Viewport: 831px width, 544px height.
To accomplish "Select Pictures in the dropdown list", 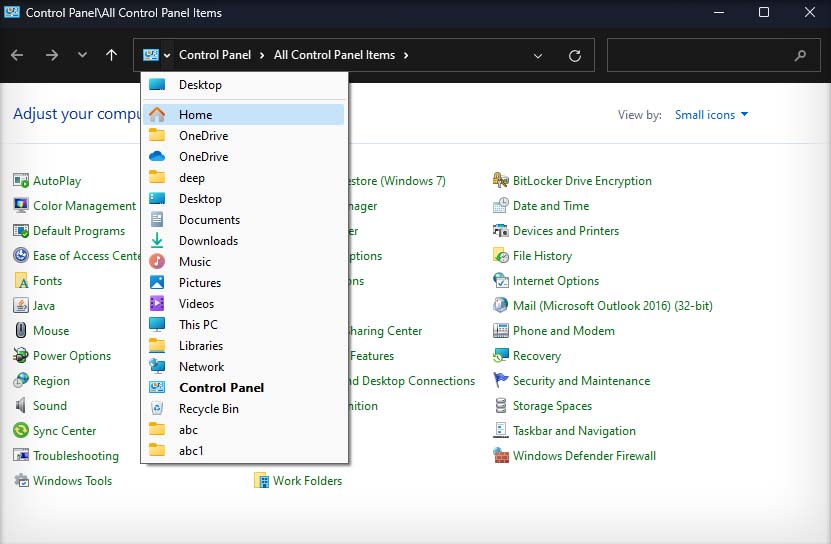I will pyautogui.click(x=244, y=283).
